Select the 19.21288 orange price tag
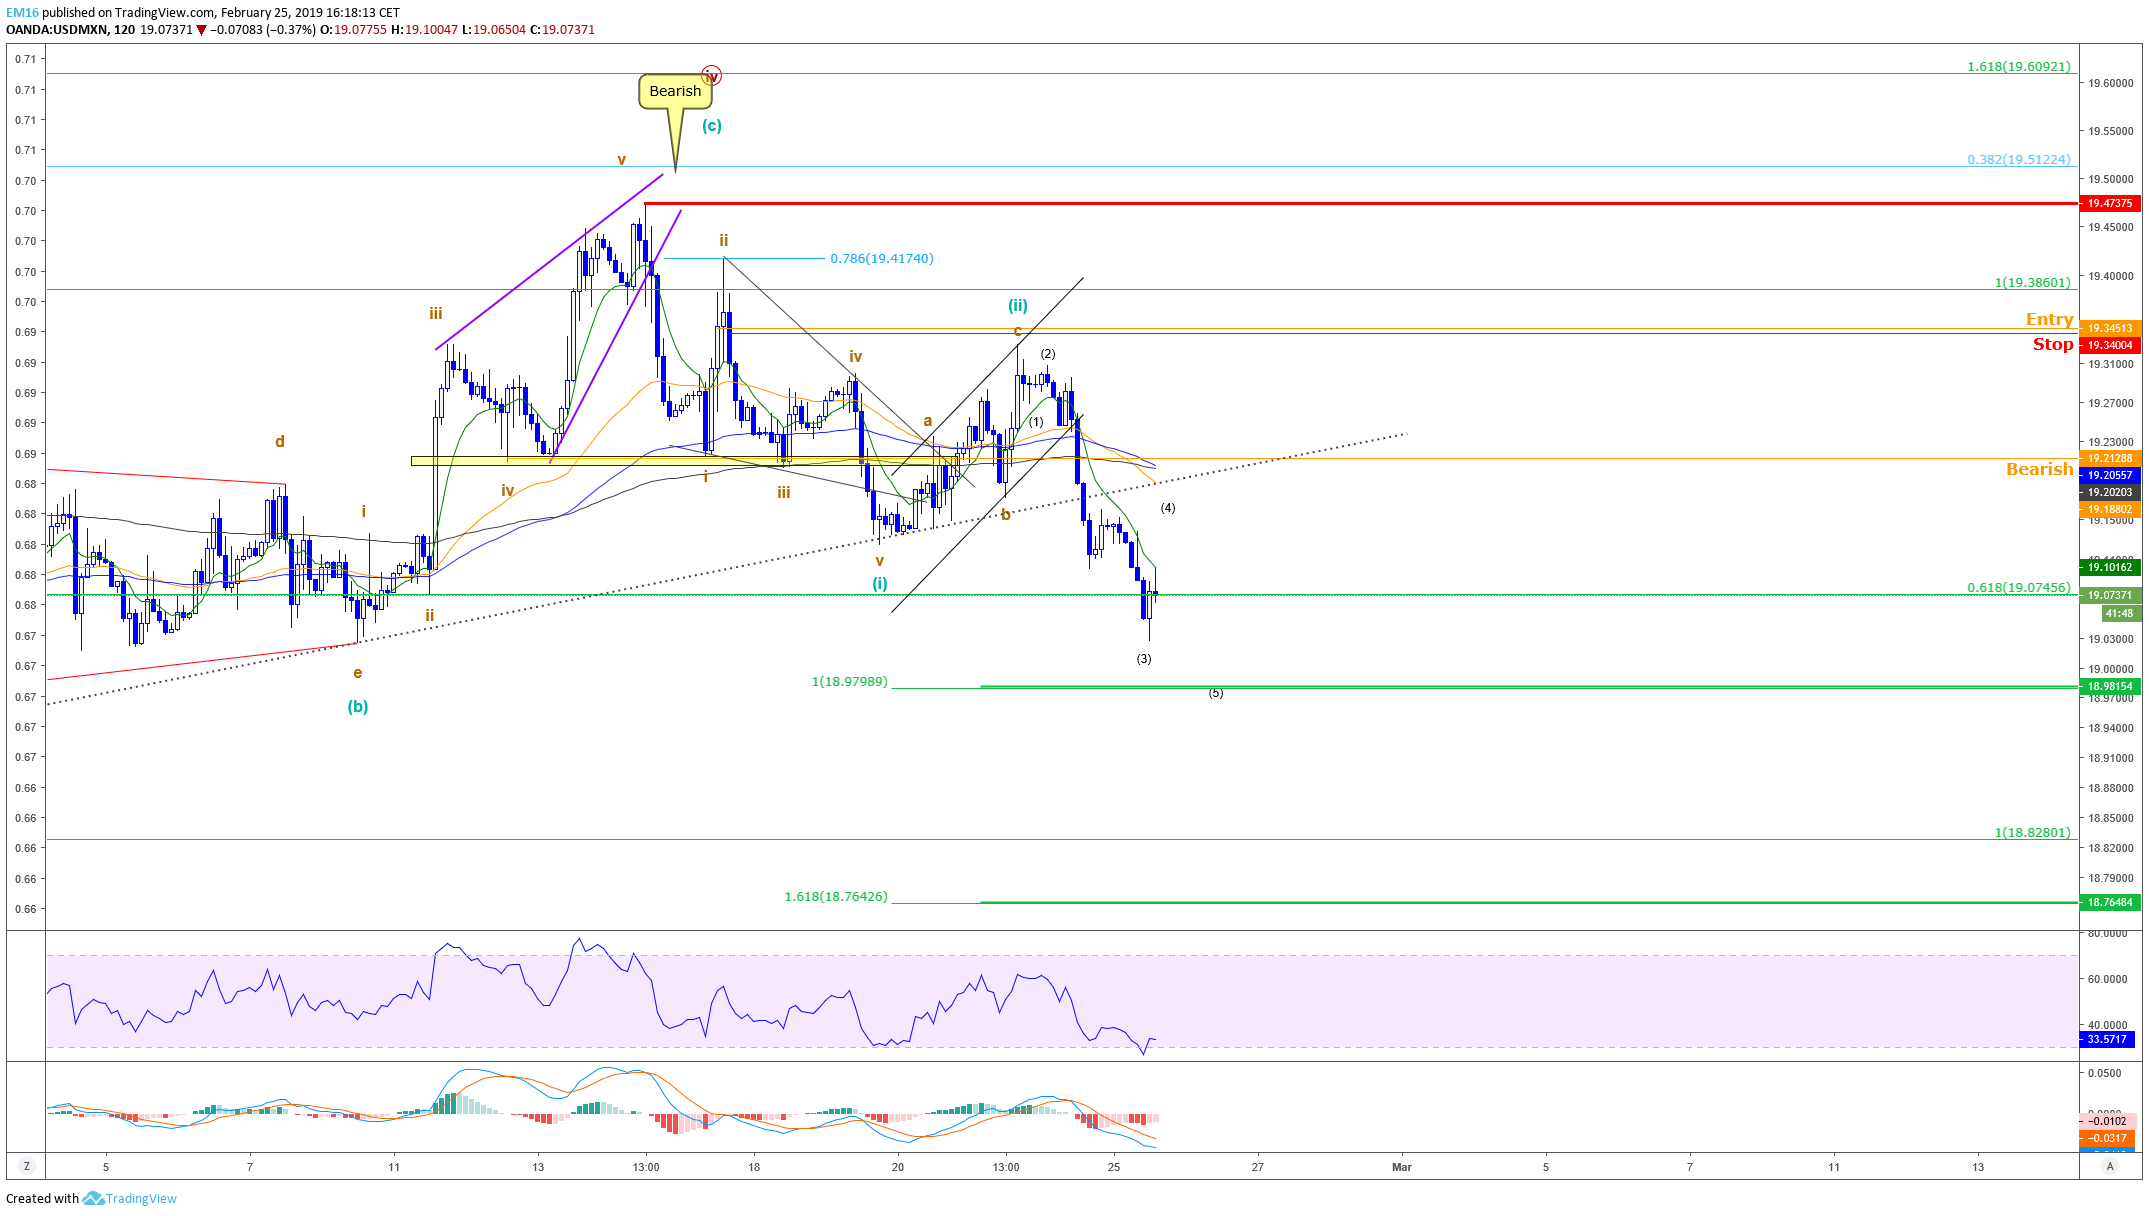 [x=2110, y=458]
